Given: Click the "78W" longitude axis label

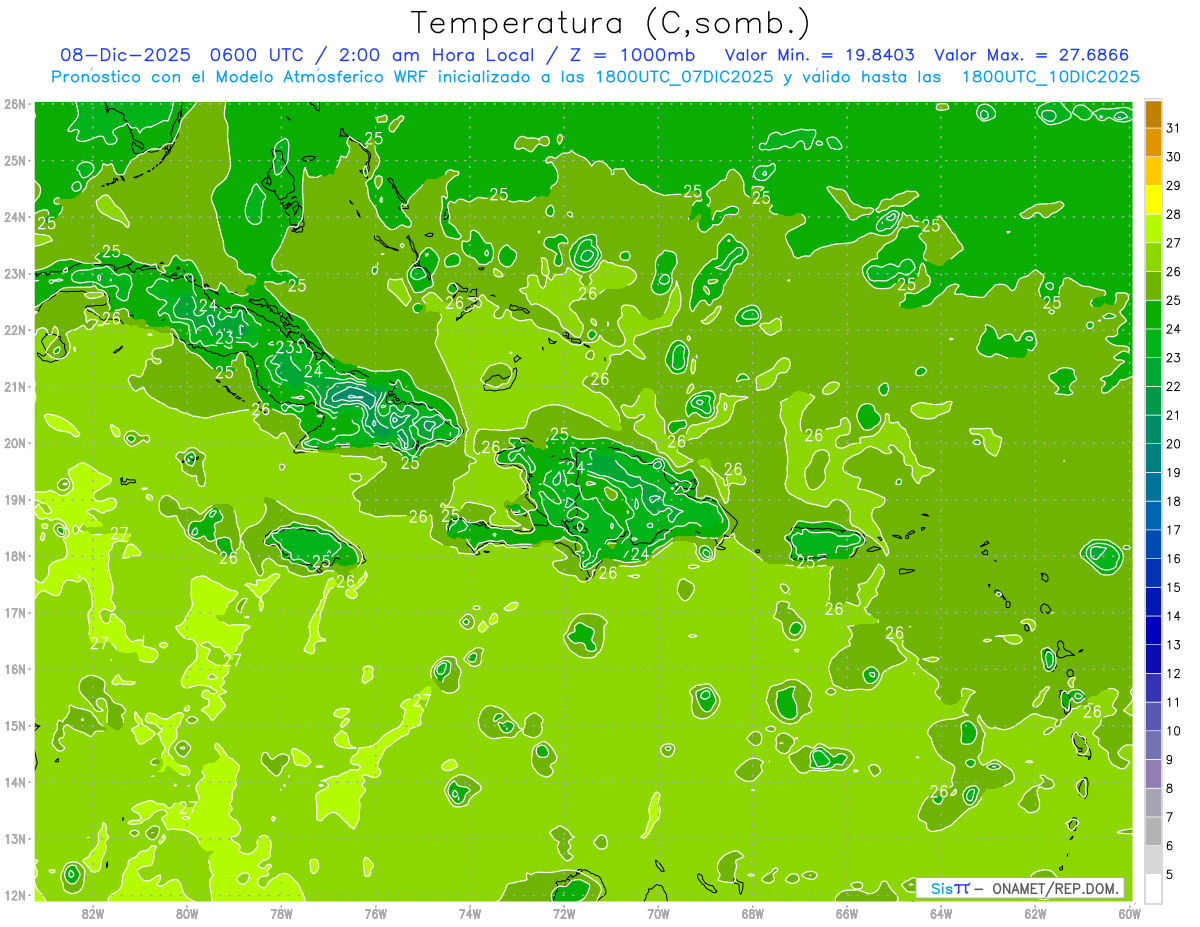Looking at the screenshot, I should click(281, 913).
